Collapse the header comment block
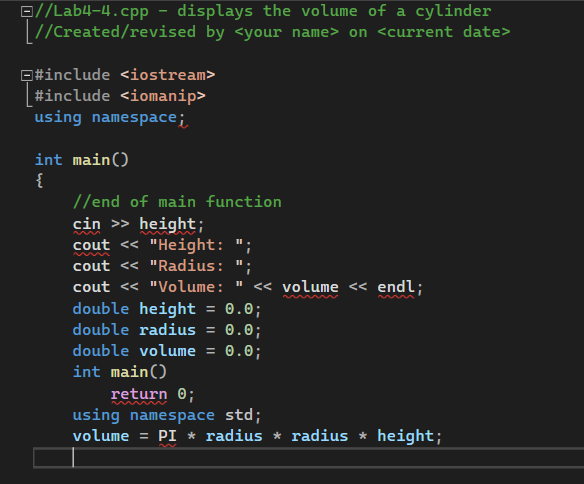 (x=26, y=11)
